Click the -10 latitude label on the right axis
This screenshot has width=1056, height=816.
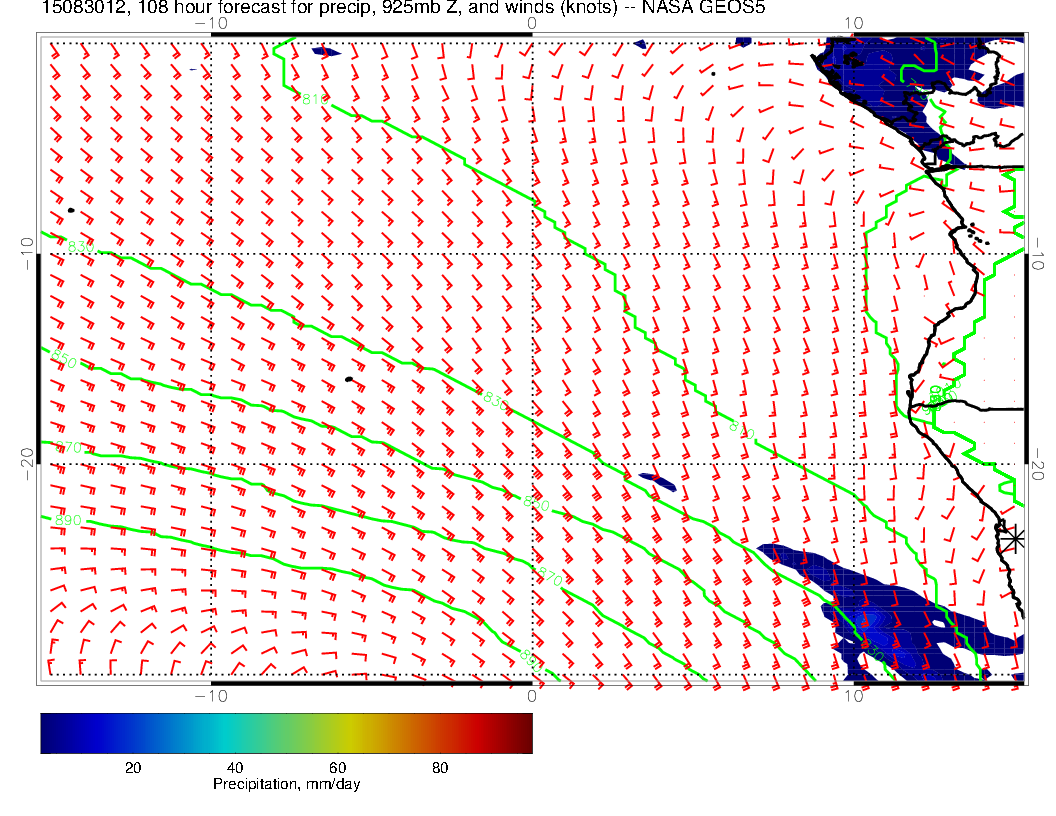pos(1039,252)
